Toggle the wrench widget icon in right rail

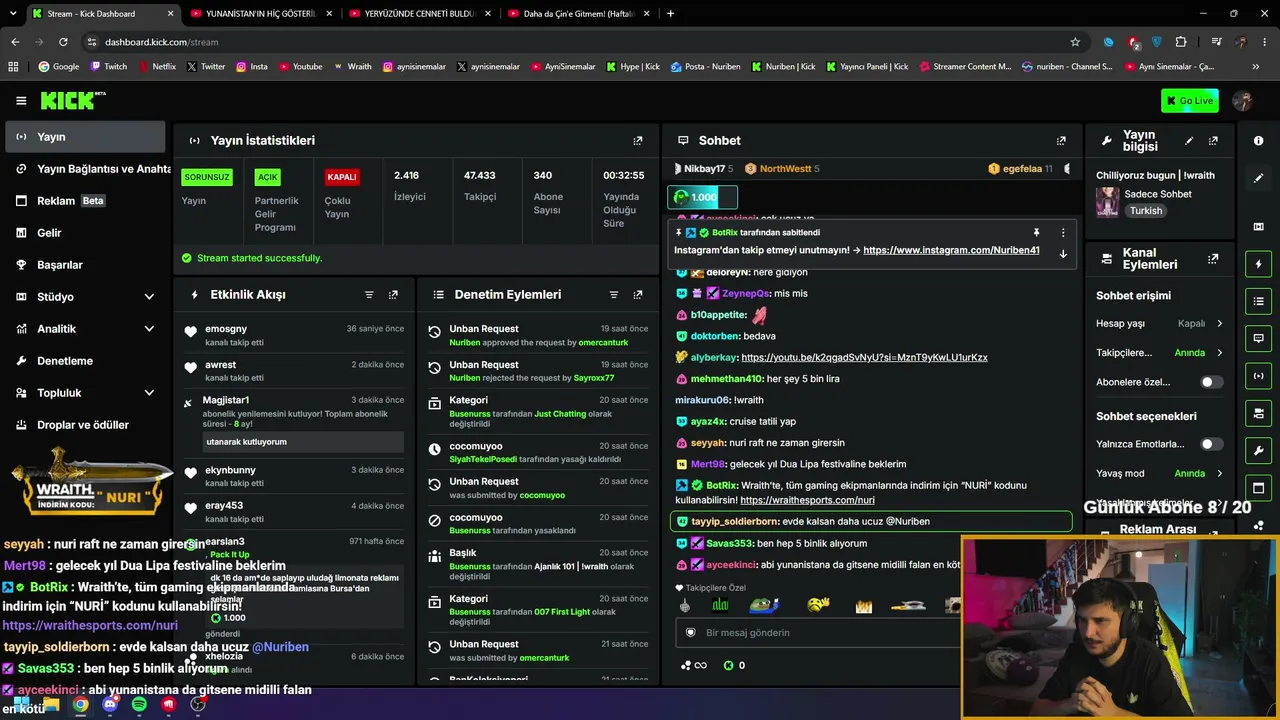point(1259,450)
